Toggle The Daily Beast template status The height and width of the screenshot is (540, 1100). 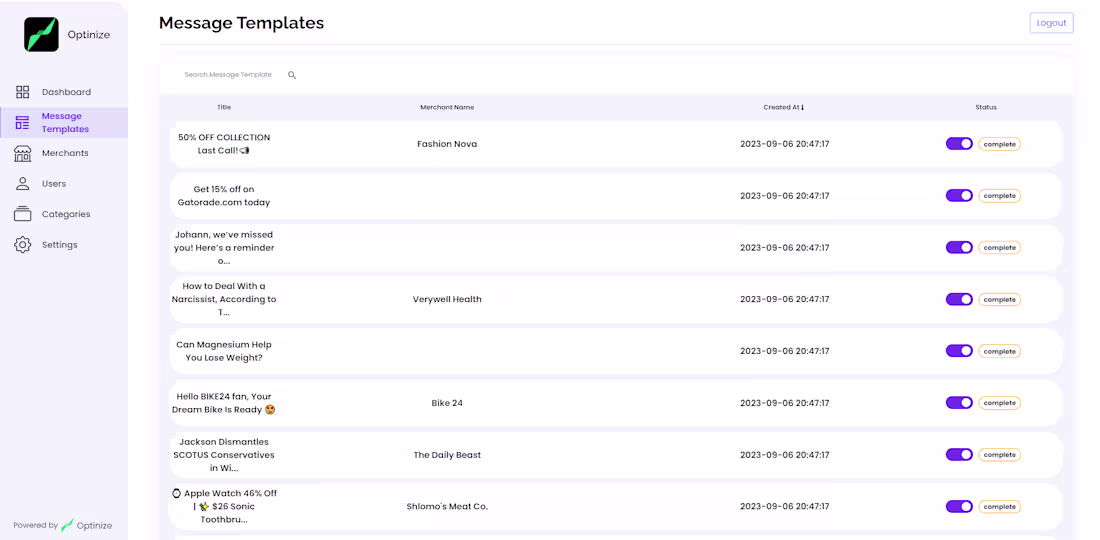point(959,455)
